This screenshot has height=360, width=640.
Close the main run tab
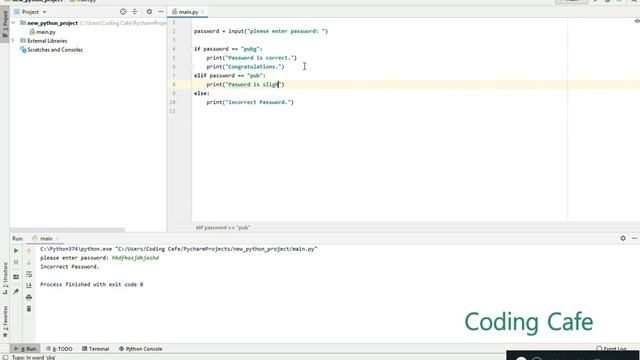(57, 238)
